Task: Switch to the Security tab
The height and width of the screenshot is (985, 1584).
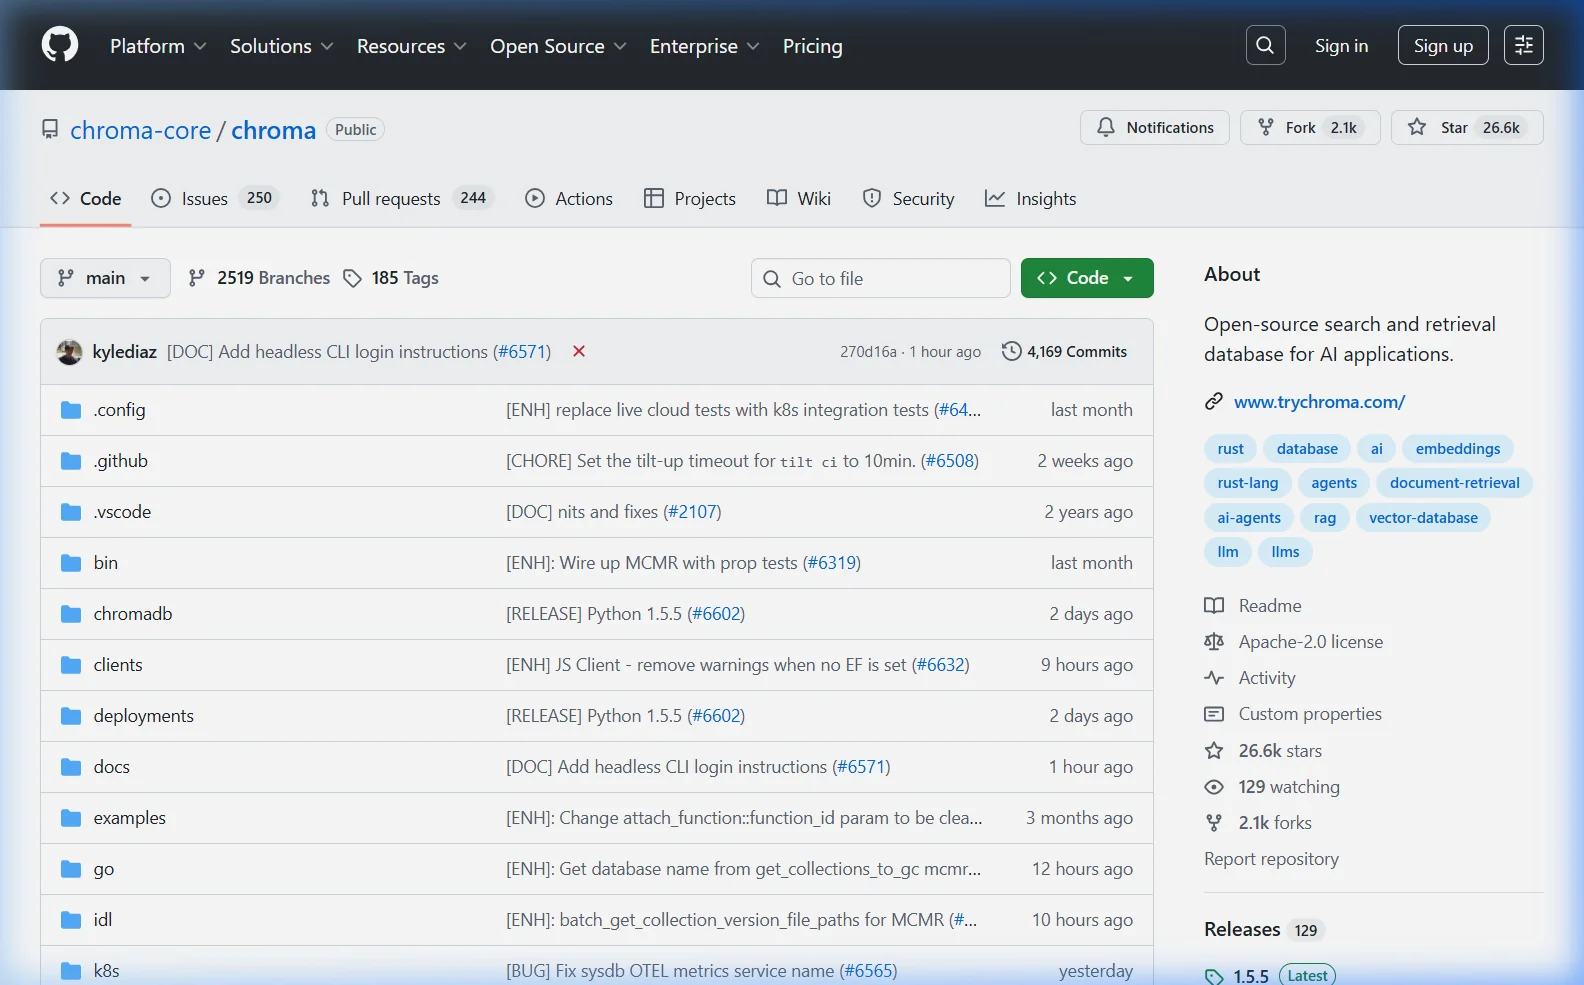Action: pyautogui.click(x=908, y=198)
